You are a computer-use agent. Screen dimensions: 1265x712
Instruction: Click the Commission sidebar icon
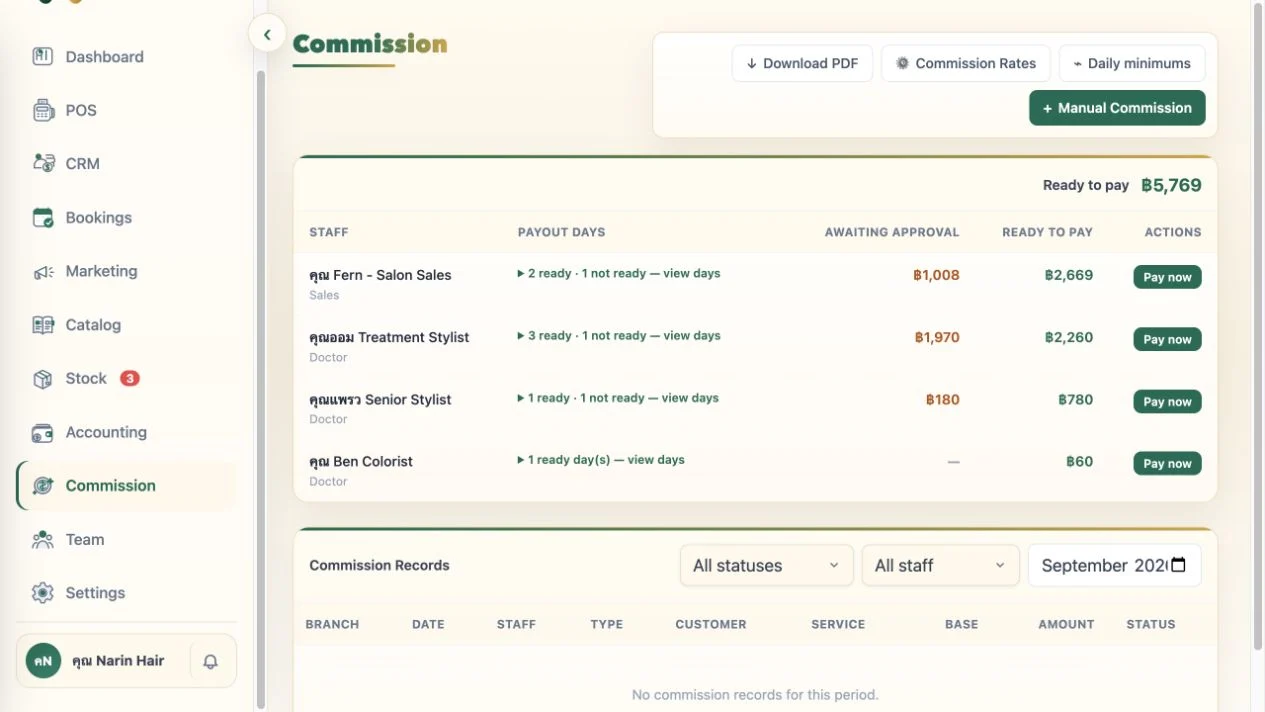pyautogui.click(x=42, y=485)
